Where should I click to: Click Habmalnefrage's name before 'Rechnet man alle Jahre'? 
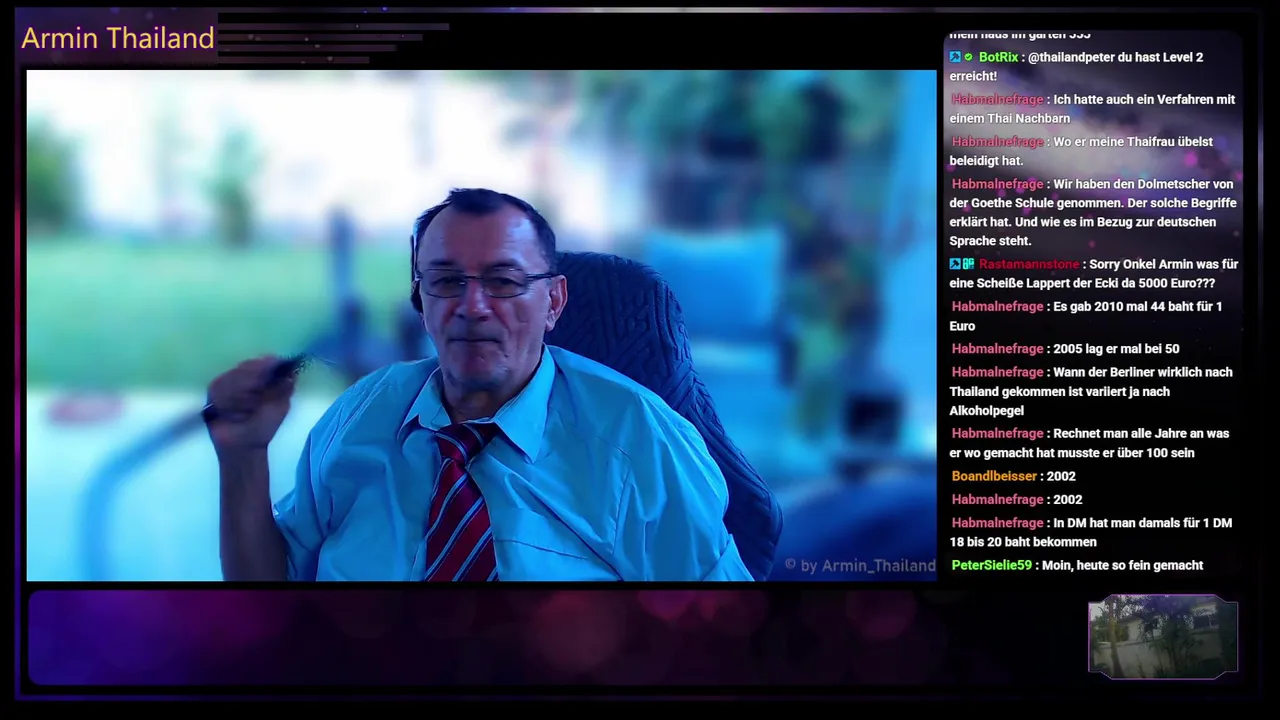997,433
